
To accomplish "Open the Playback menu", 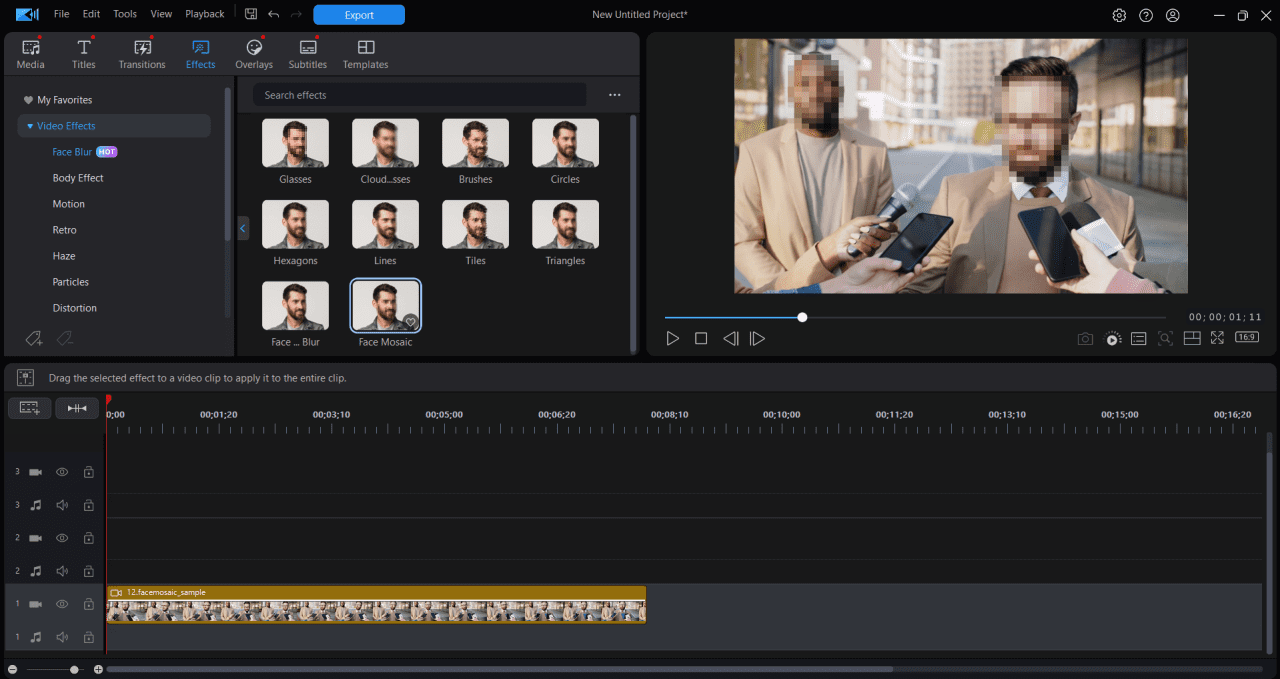I will pos(204,13).
